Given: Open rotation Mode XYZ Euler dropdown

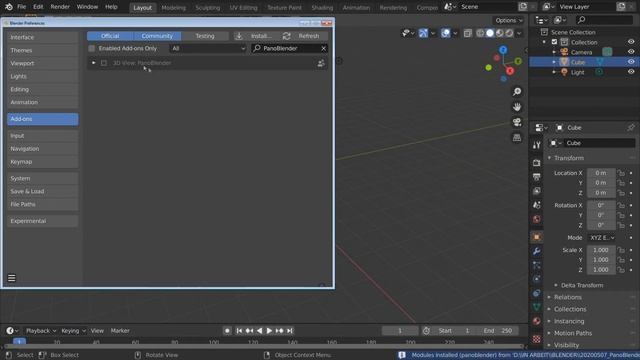Looking at the screenshot, I should (602, 238).
